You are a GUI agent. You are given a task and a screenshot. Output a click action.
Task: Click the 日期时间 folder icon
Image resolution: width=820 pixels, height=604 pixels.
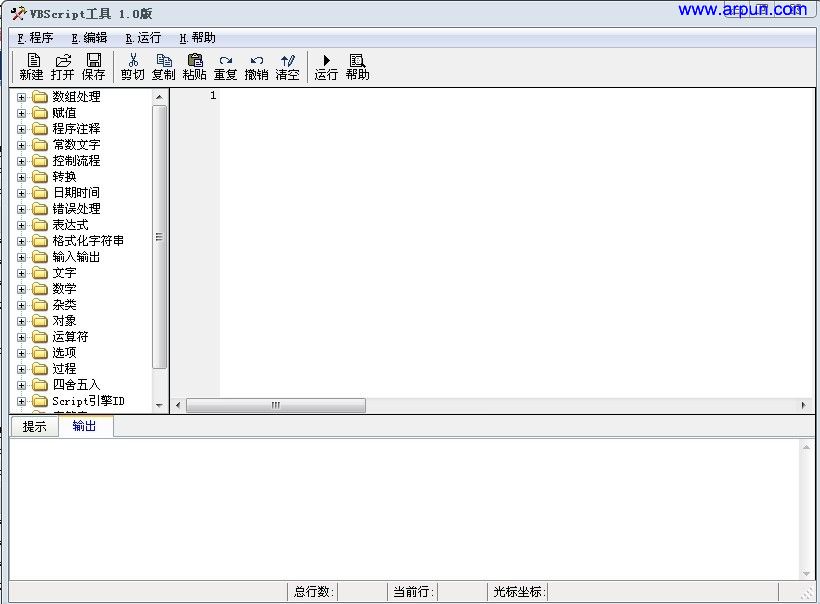coord(40,193)
